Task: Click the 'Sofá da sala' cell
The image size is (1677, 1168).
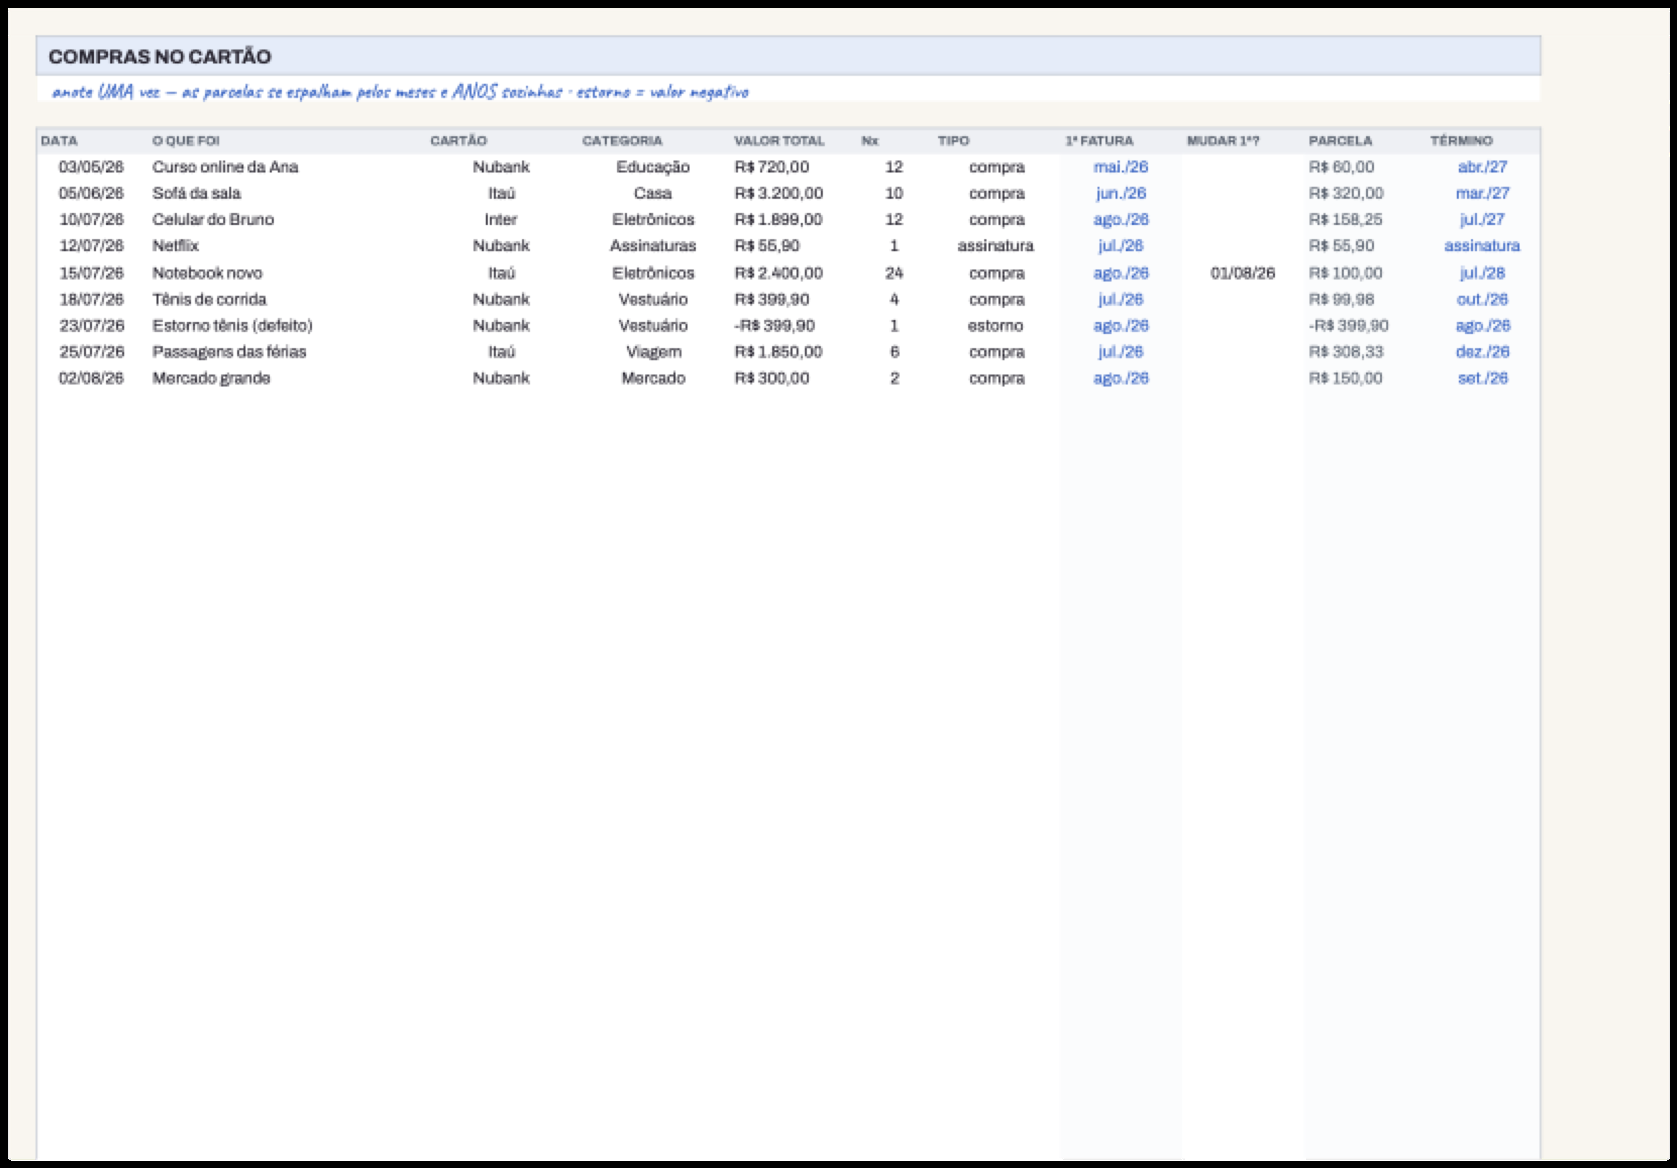Action: point(196,193)
